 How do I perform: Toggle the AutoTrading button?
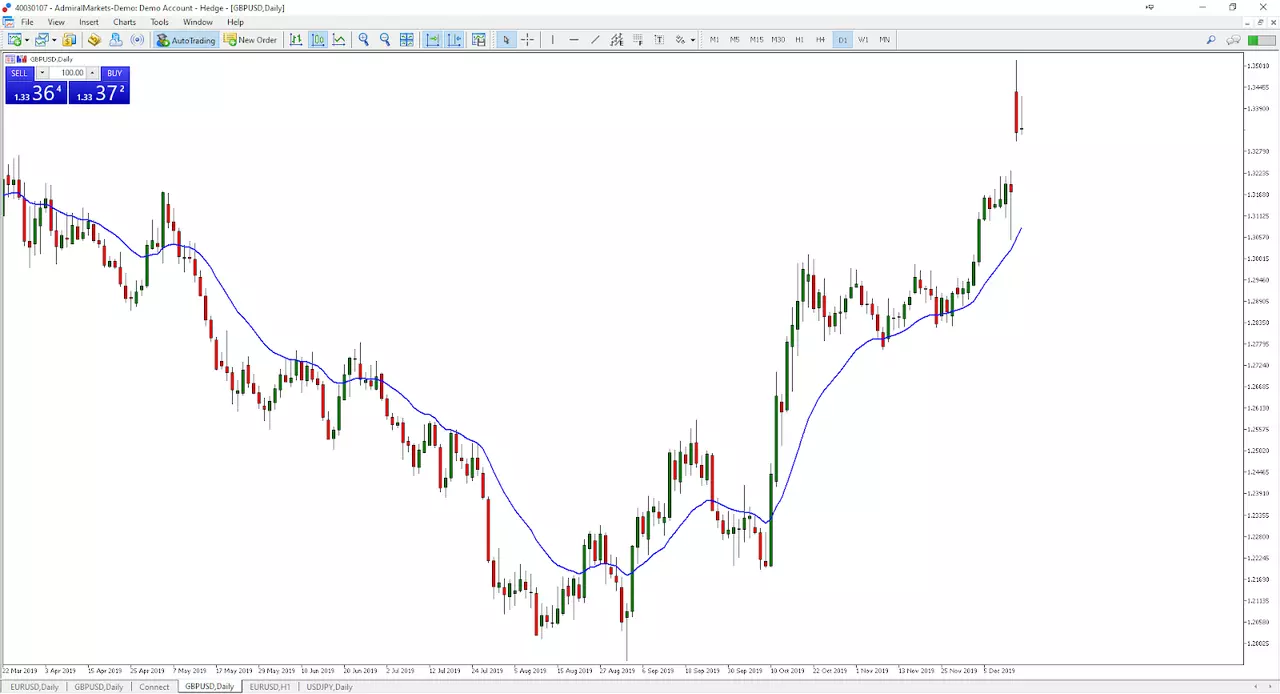186,40
